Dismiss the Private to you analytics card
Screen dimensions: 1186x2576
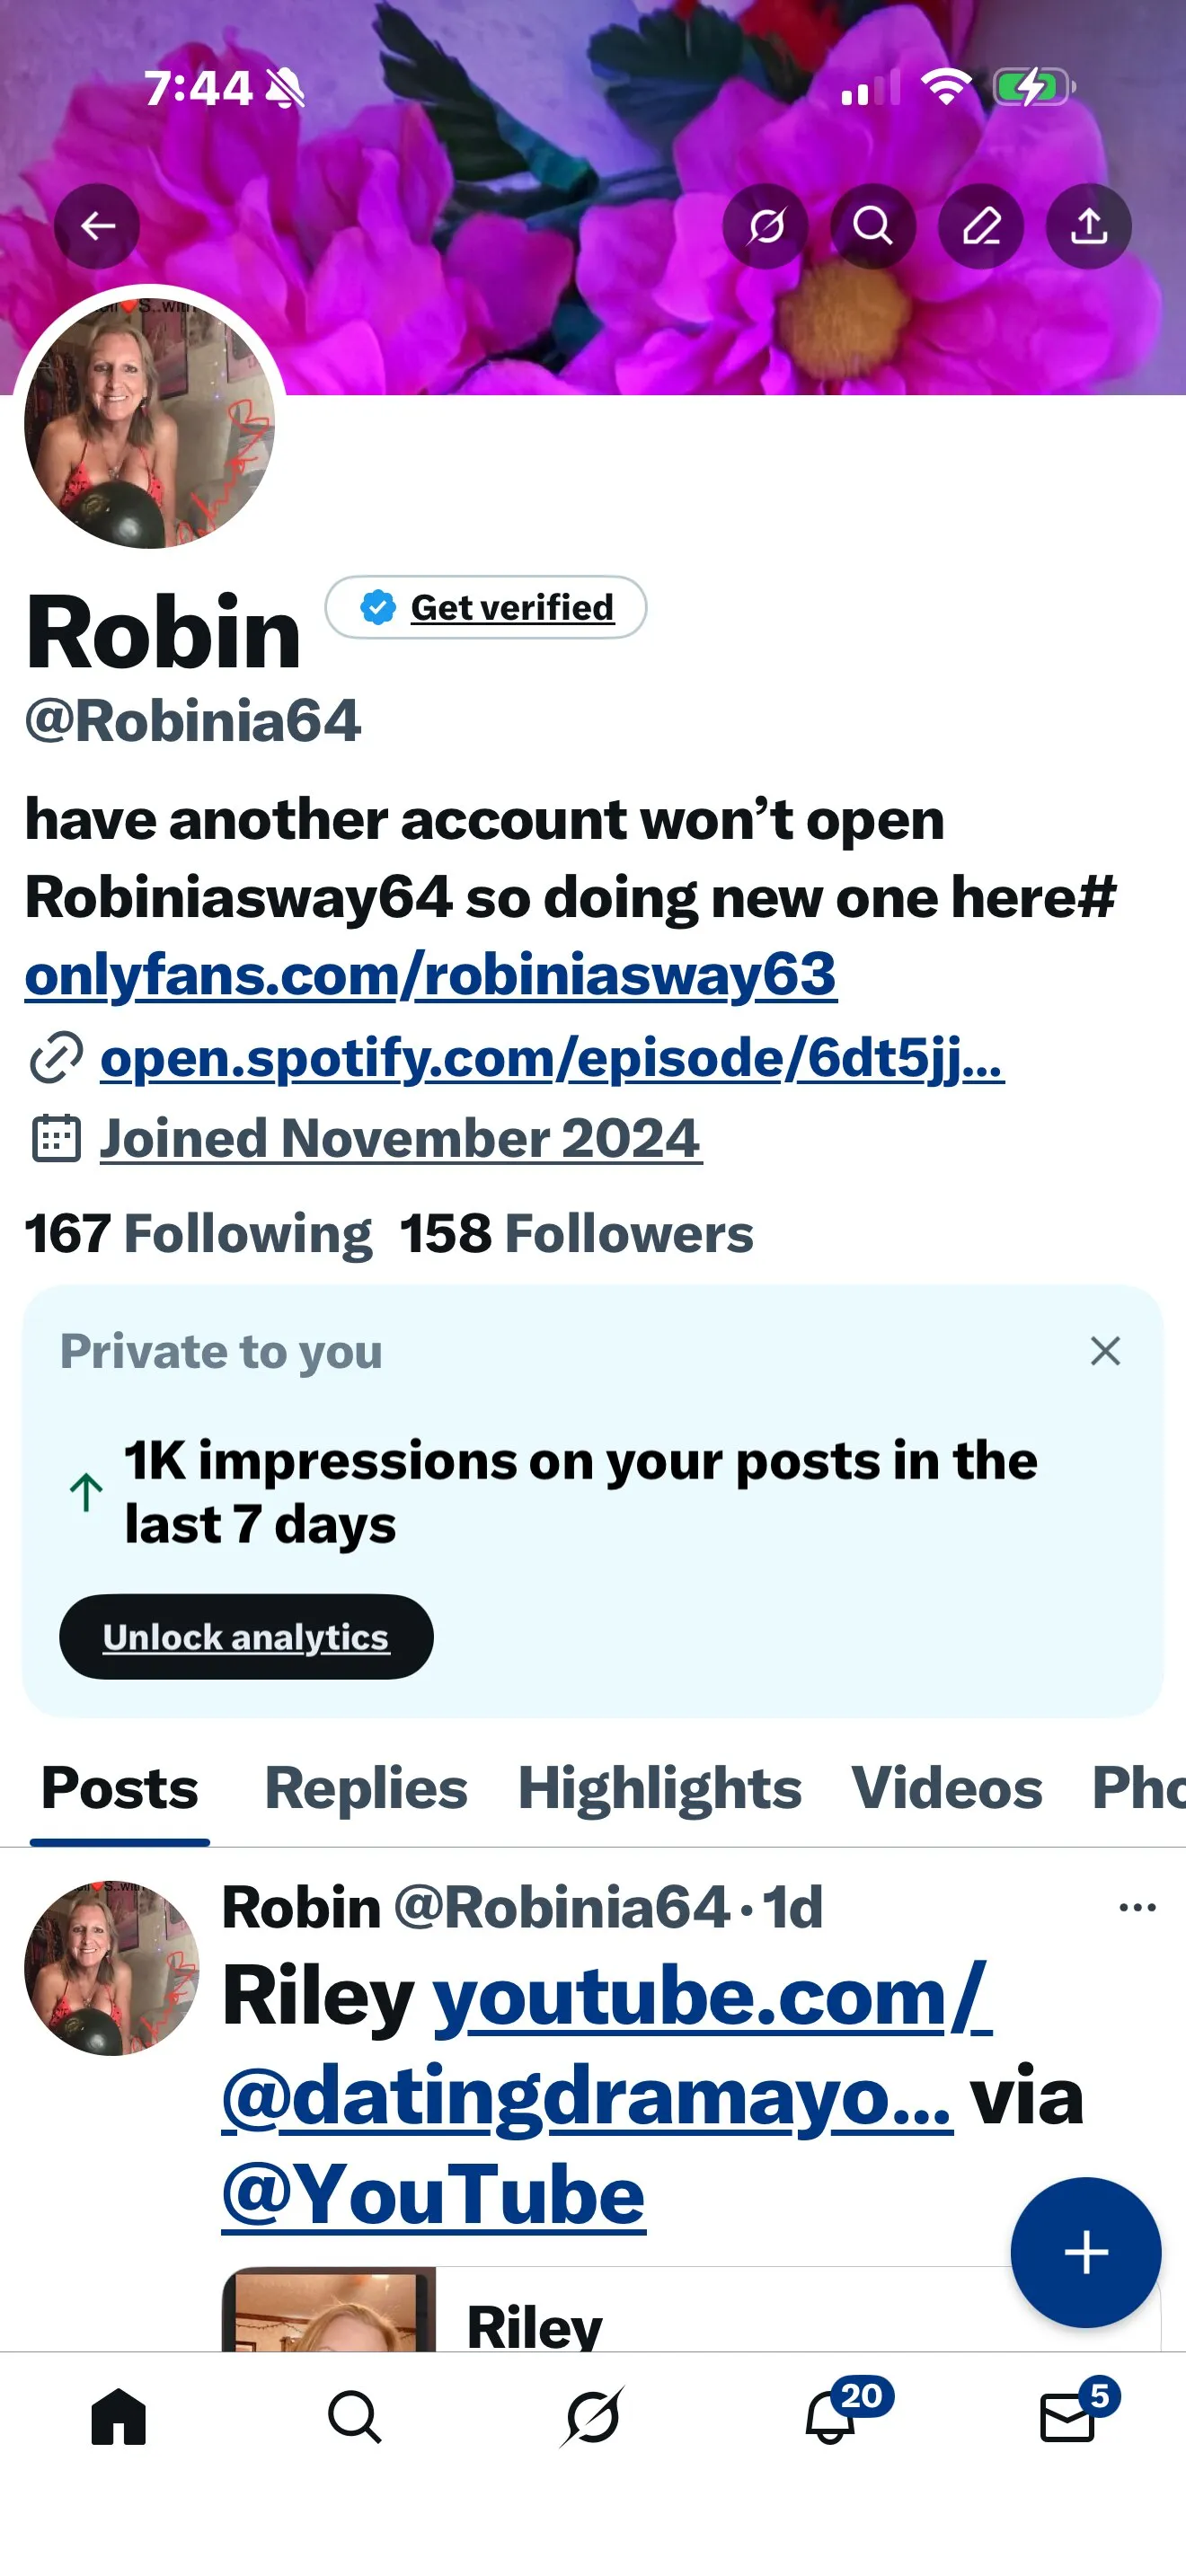click(1104, 1351)
